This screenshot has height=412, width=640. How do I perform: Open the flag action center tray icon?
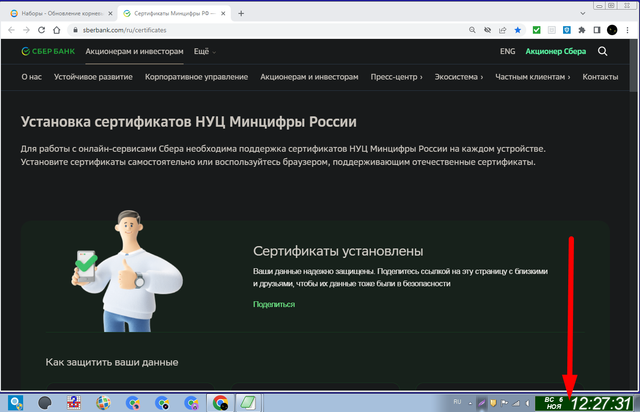click(x=504, y=403)
